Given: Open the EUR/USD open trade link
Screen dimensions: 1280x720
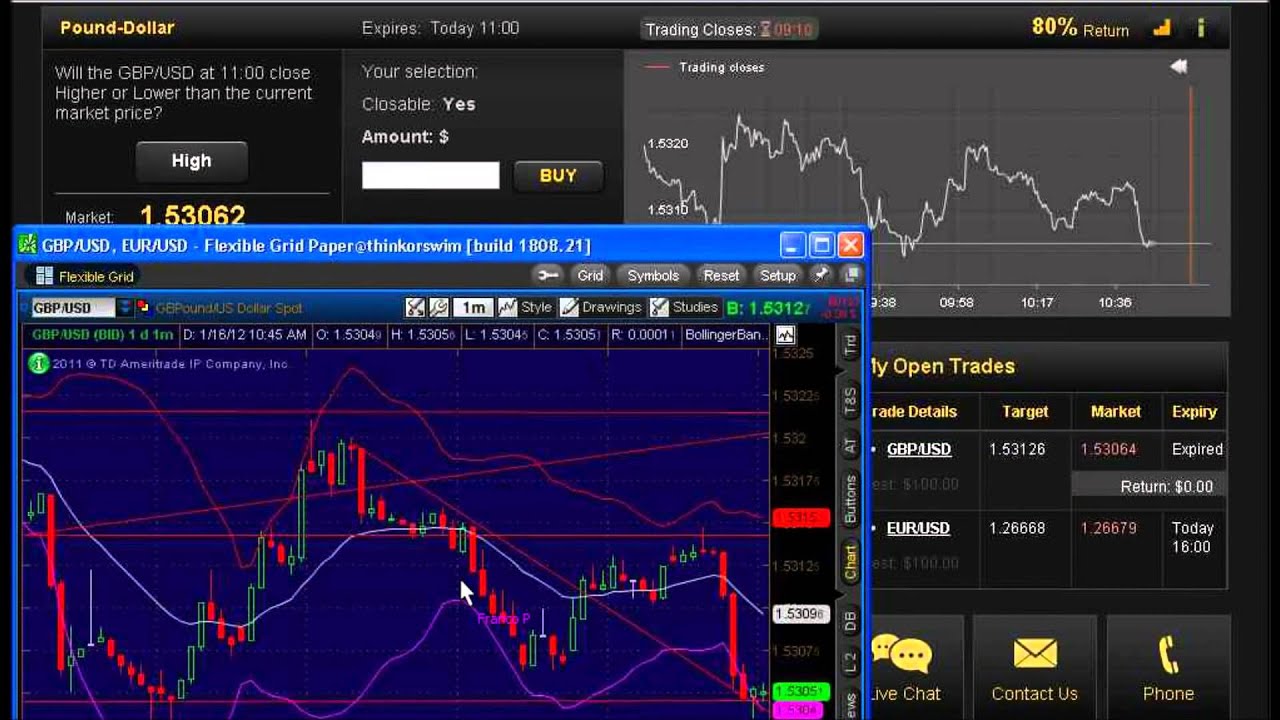Looking at the screenshot, I should (x=918, y=528).
